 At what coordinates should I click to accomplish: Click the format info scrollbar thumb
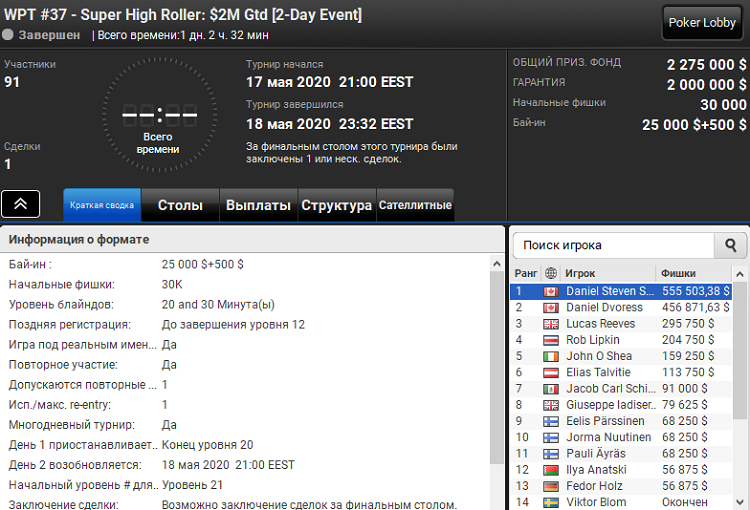(x=496, y=367)
